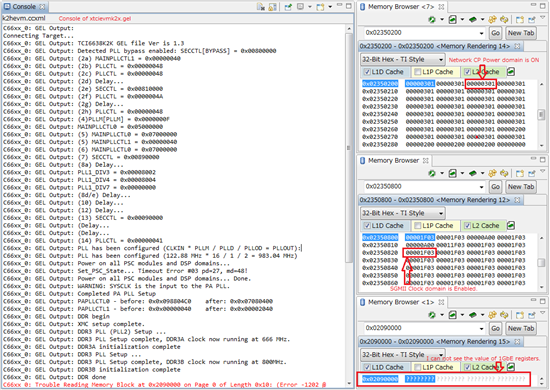Viewport: 550px width, 390px height.
Task: Click the new view icon in middle Memory Browser
Action: click(x=520, y=173)
